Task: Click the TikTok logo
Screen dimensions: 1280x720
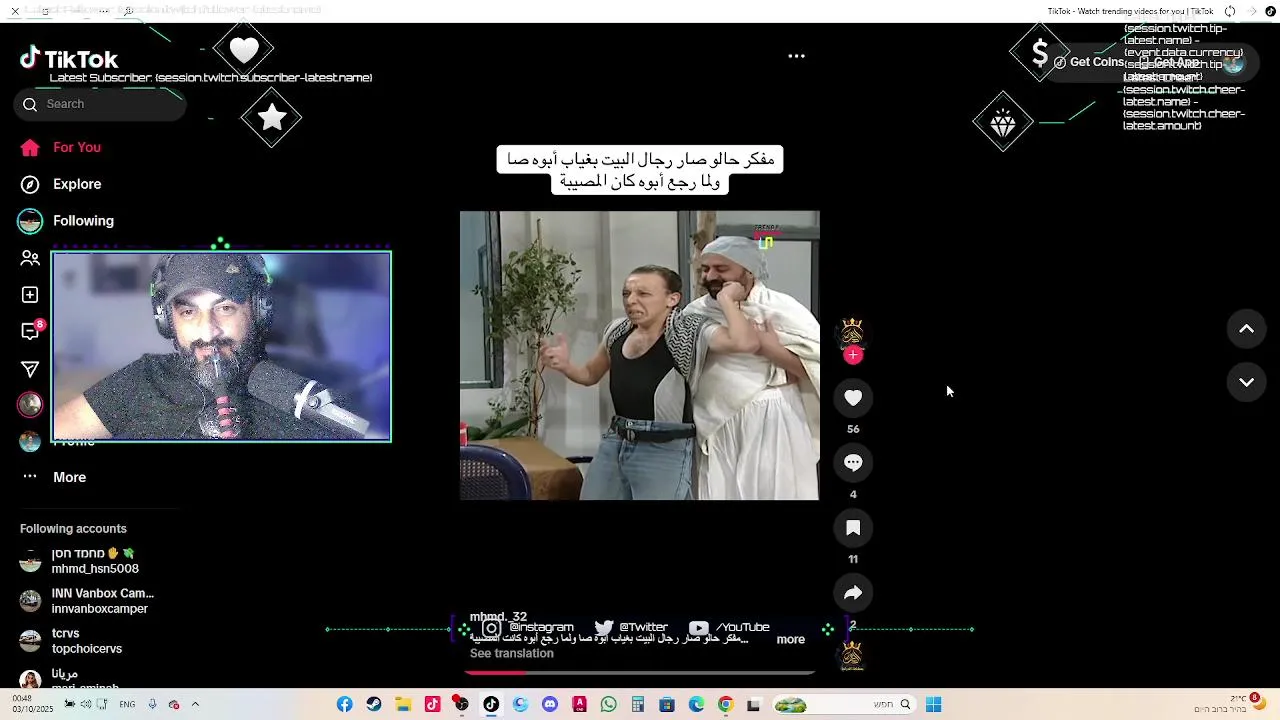Action: [x=68, y=59]
